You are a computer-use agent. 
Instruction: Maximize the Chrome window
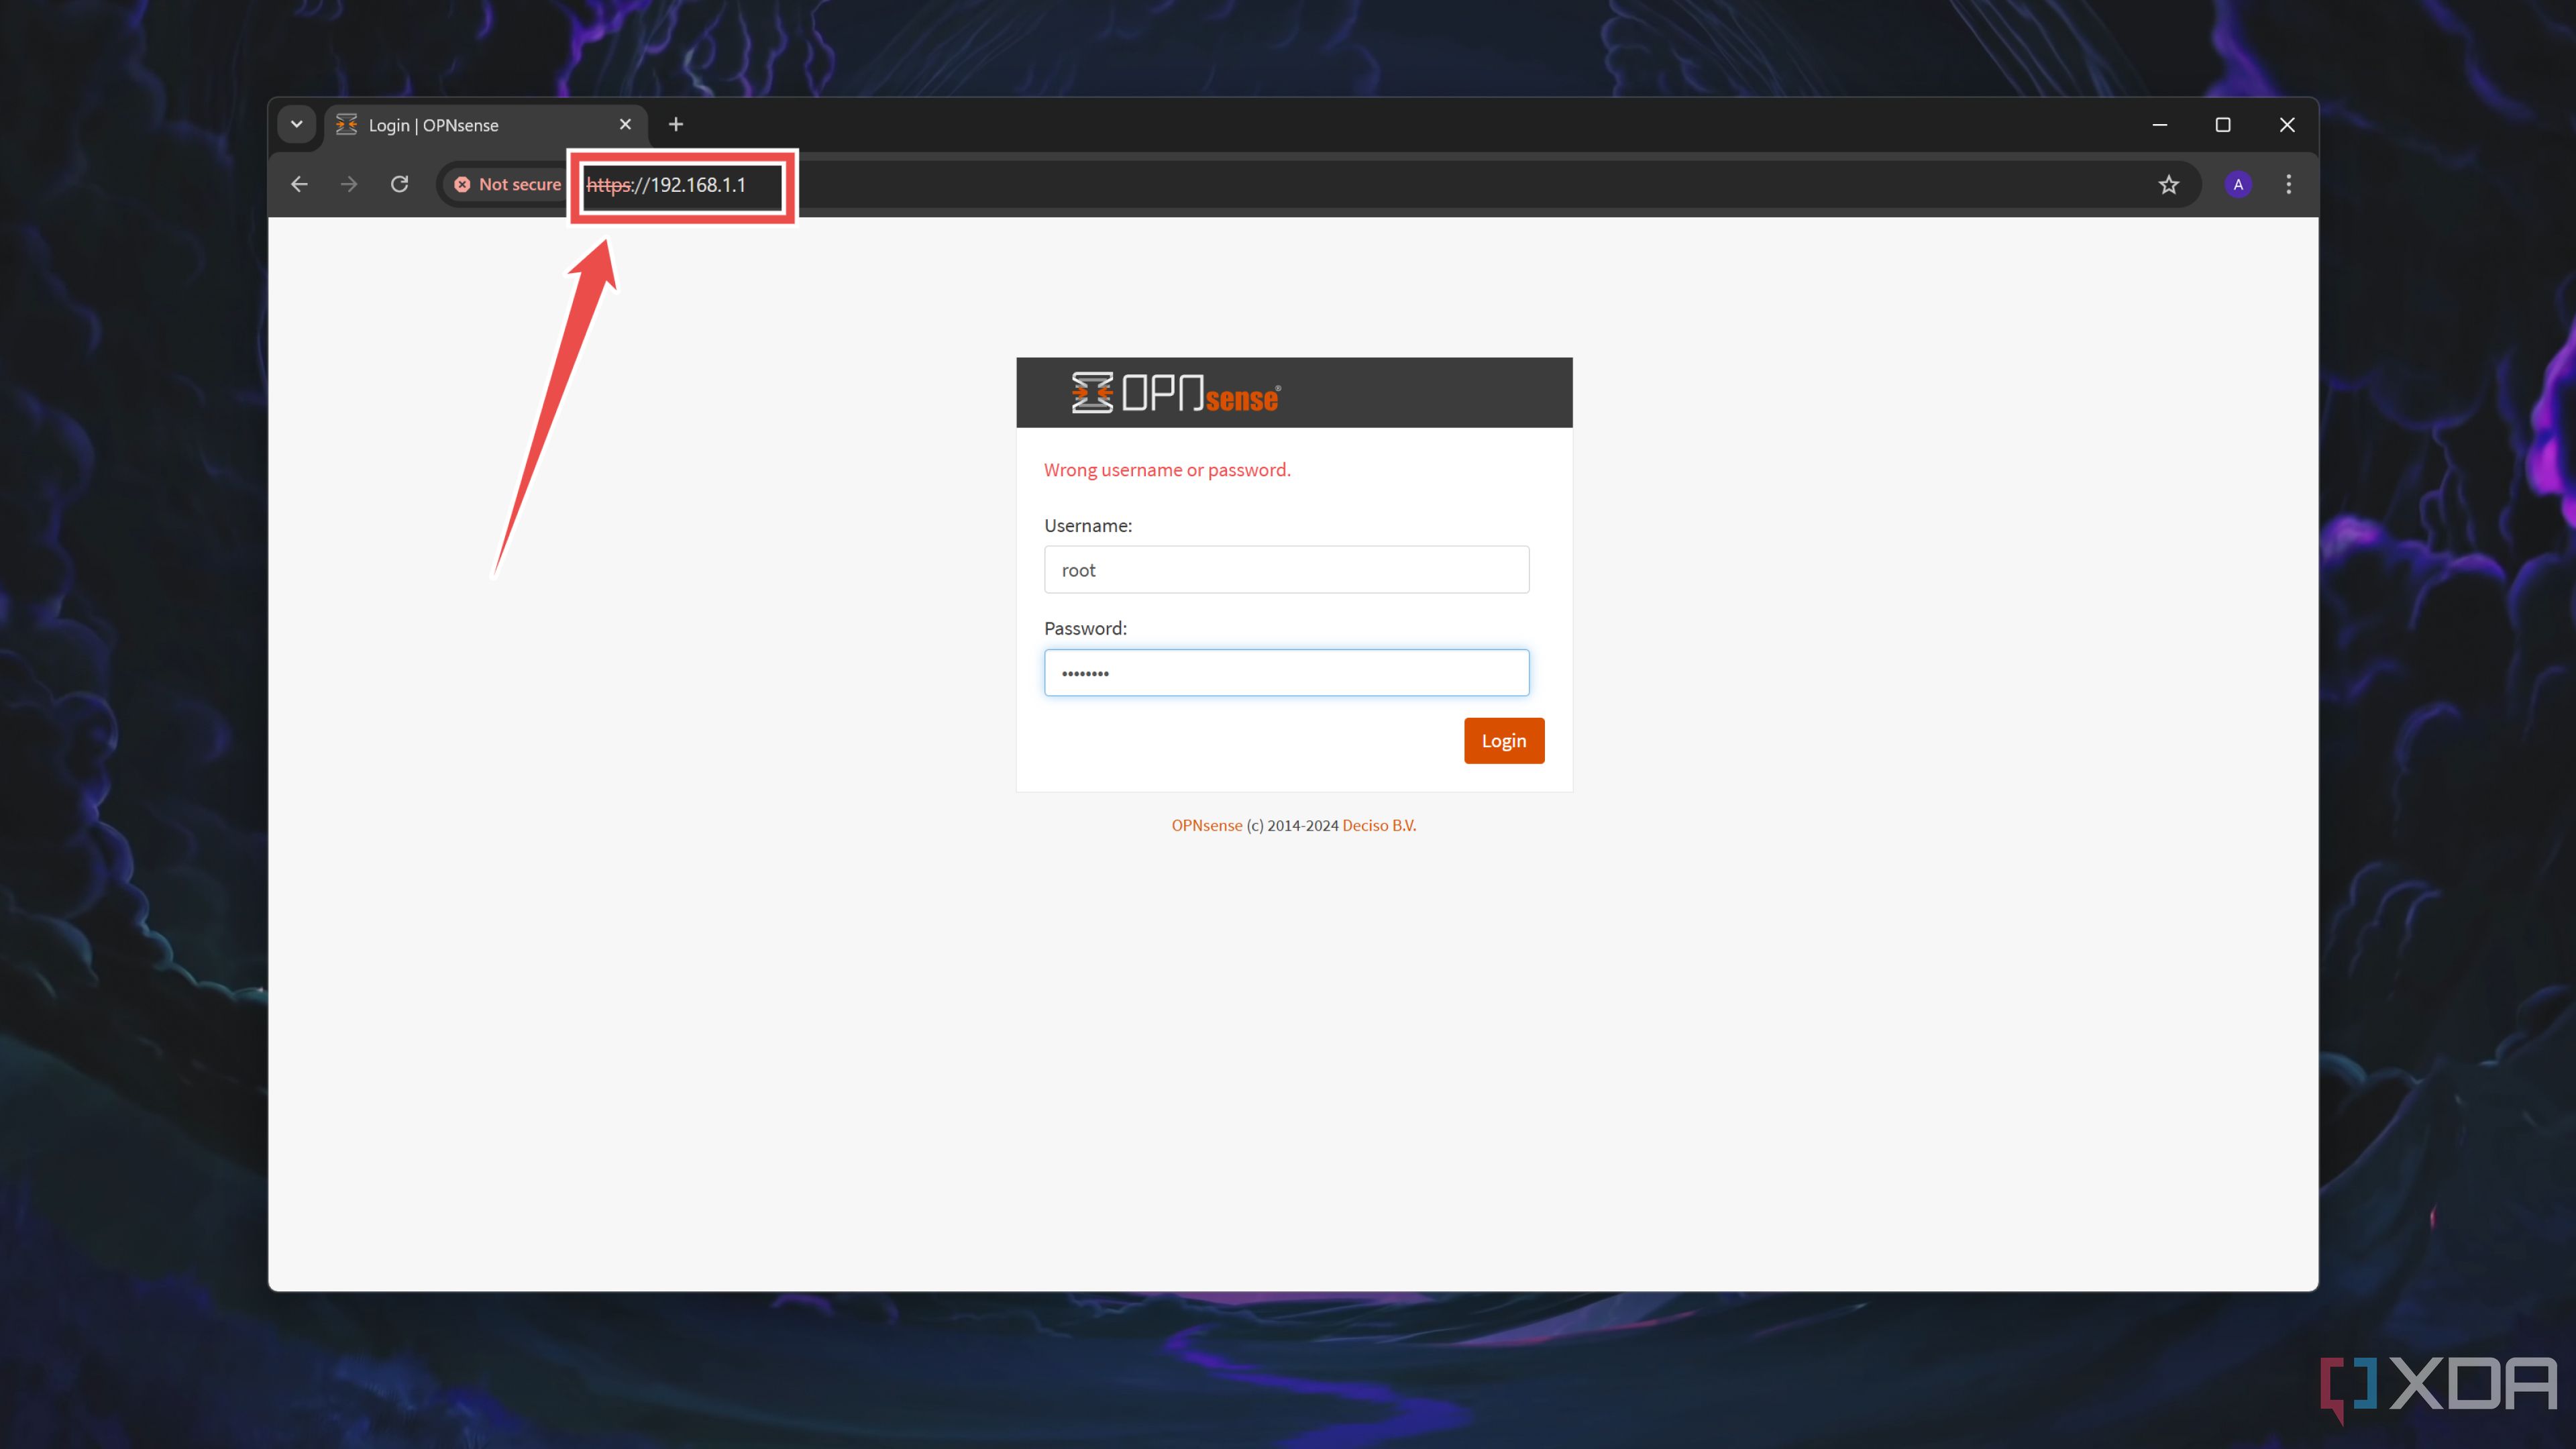click(x=2222, y=125)
